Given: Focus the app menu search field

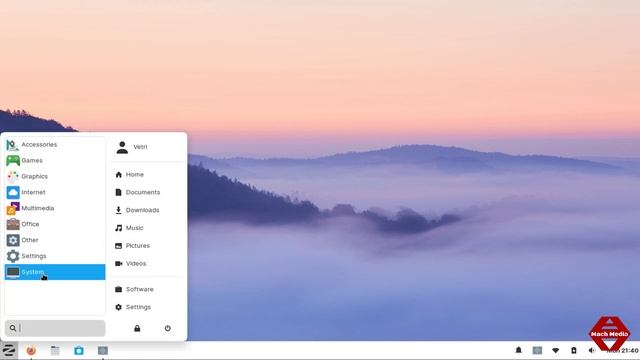Looking at the screenshot, I should click(x=55, y=328).
